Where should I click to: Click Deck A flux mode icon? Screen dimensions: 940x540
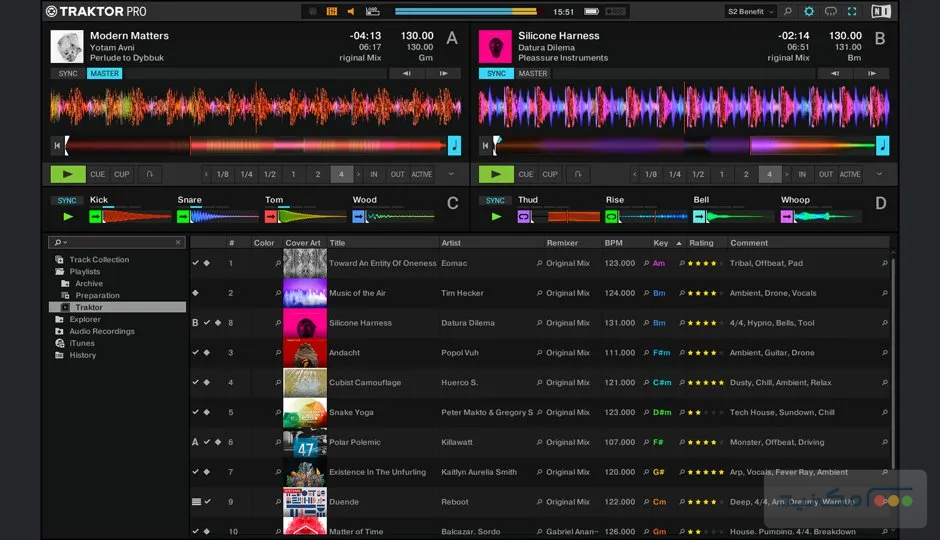(150, 174)
